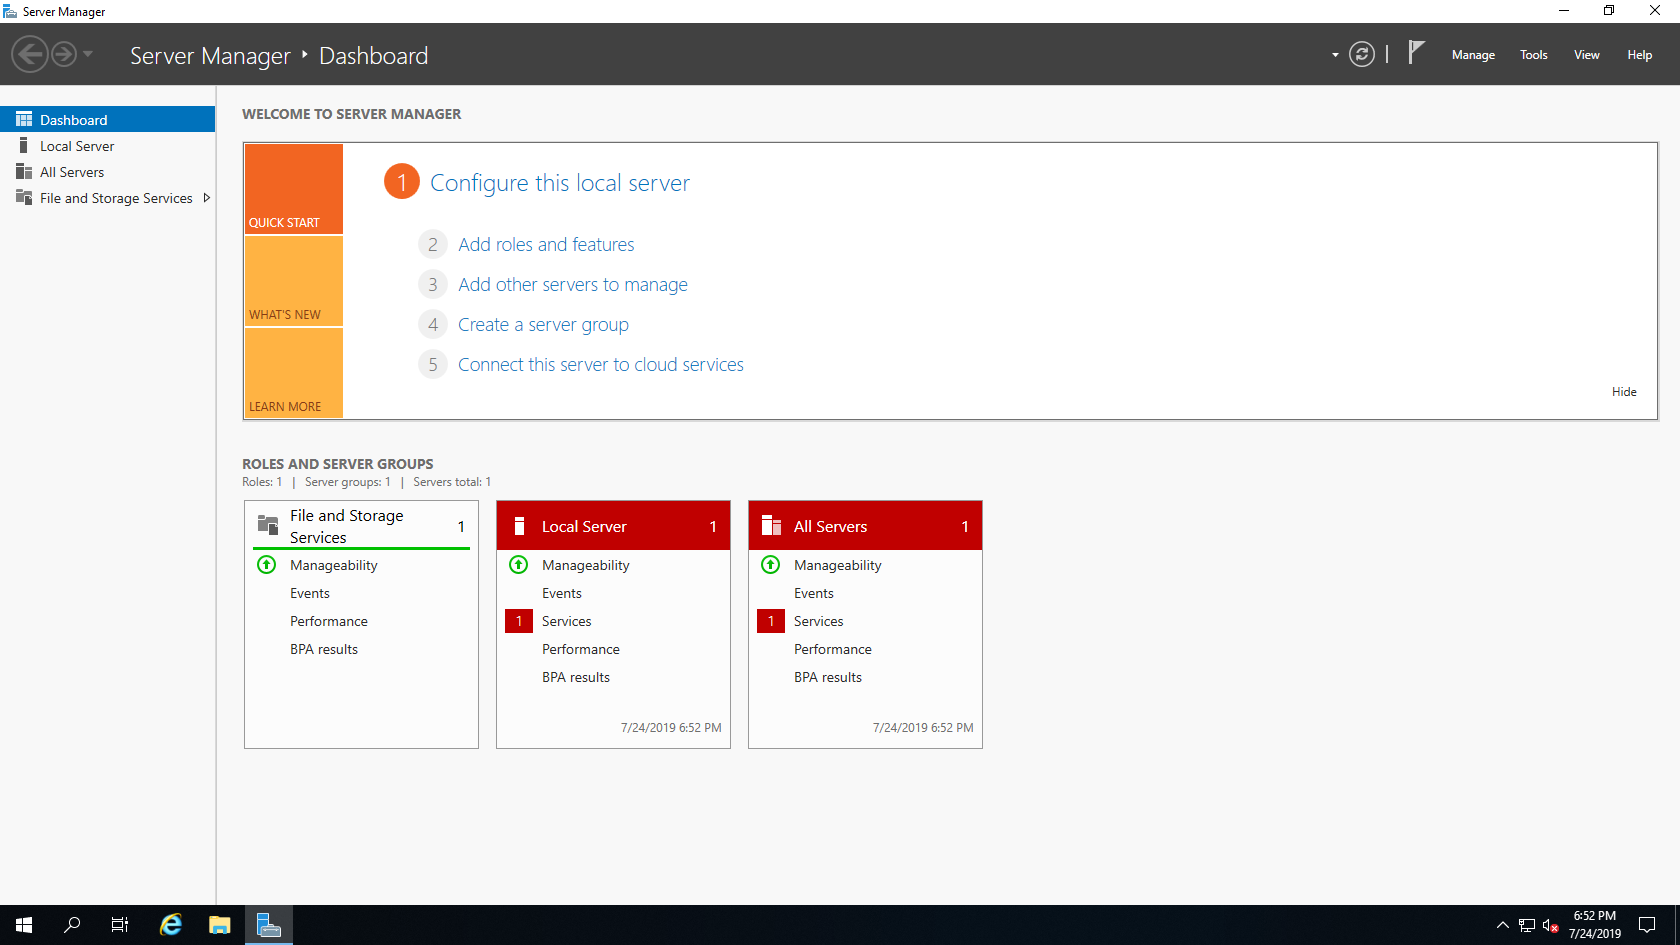Open All Servers tile header
The width and height of the screenshot is (1680, 945).
(865, 526)
